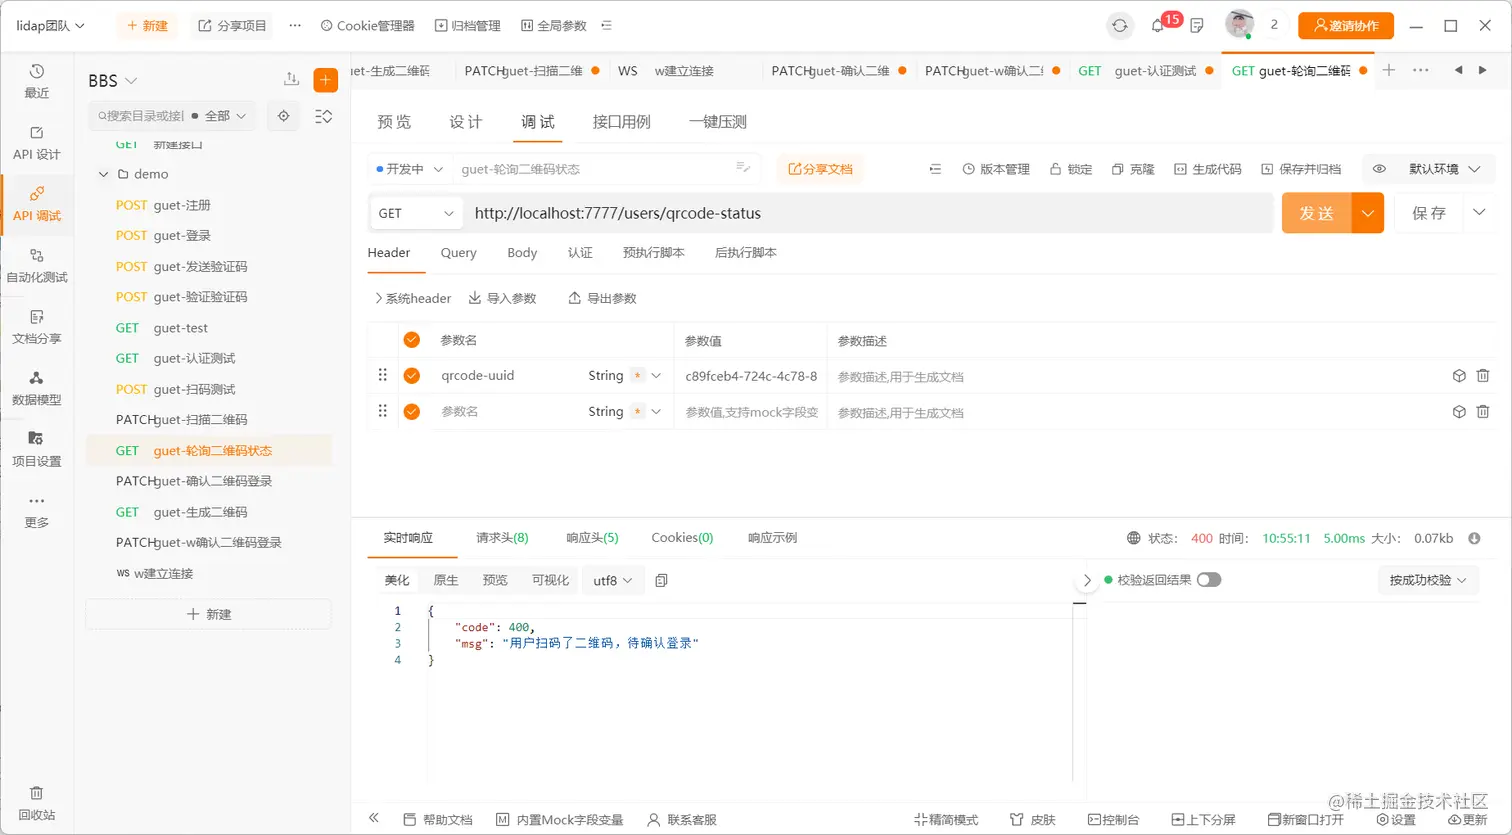
Task: Click the 发送 send button
Action: tap(1317, 213)
